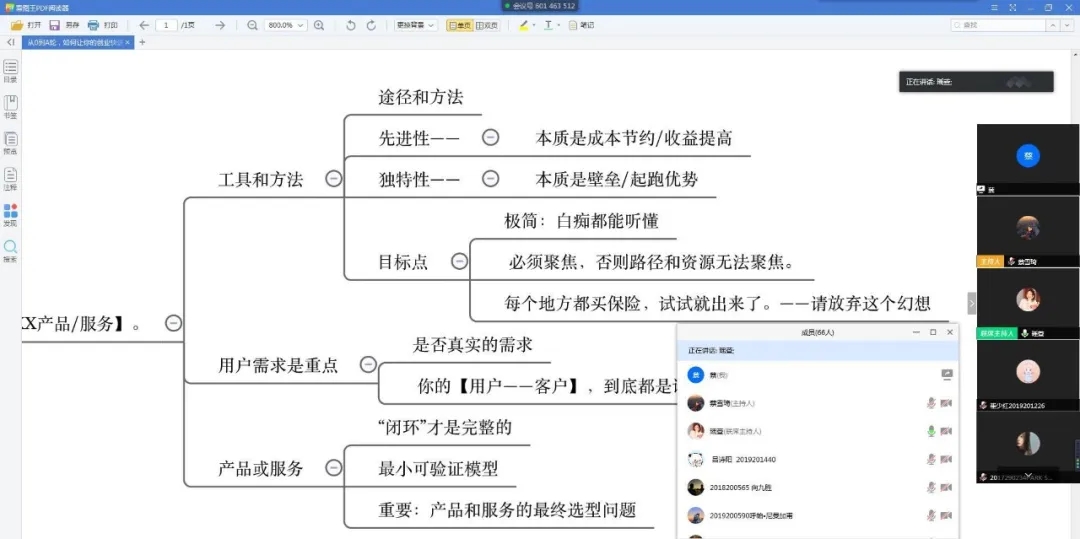Open the 发现 discover sidebar panel
Viewport: 1080px width, 539px height.
coord(11,215)
